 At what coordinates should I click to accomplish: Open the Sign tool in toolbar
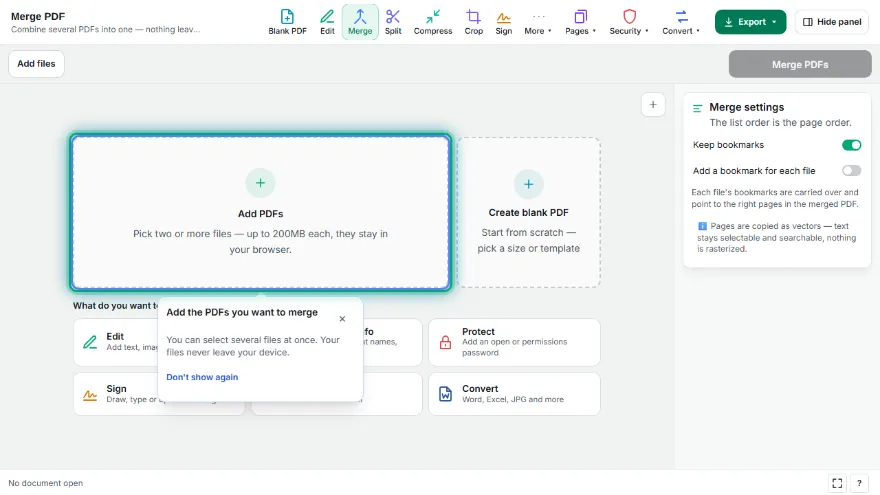(503, 22)
